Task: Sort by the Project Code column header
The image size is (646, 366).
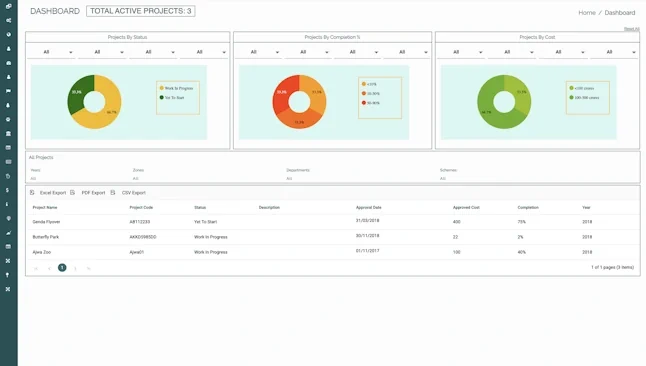Action: click(141, 207)
